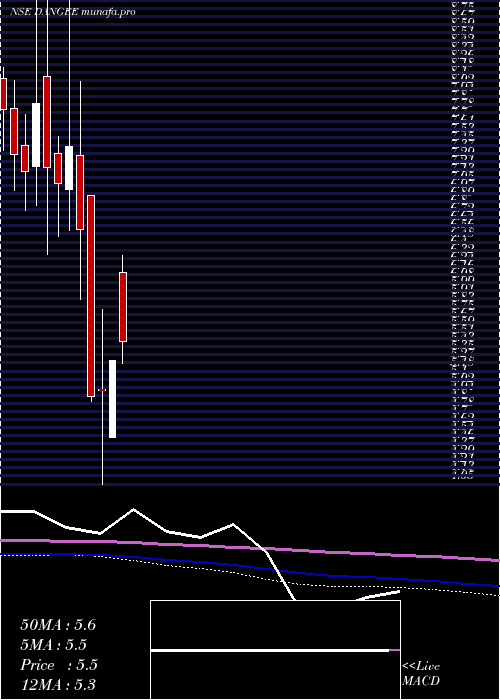Click the tiny red doji mark
Image resolution: width=500 pixels, height=700 pixels.
click(x=102, y=390)
